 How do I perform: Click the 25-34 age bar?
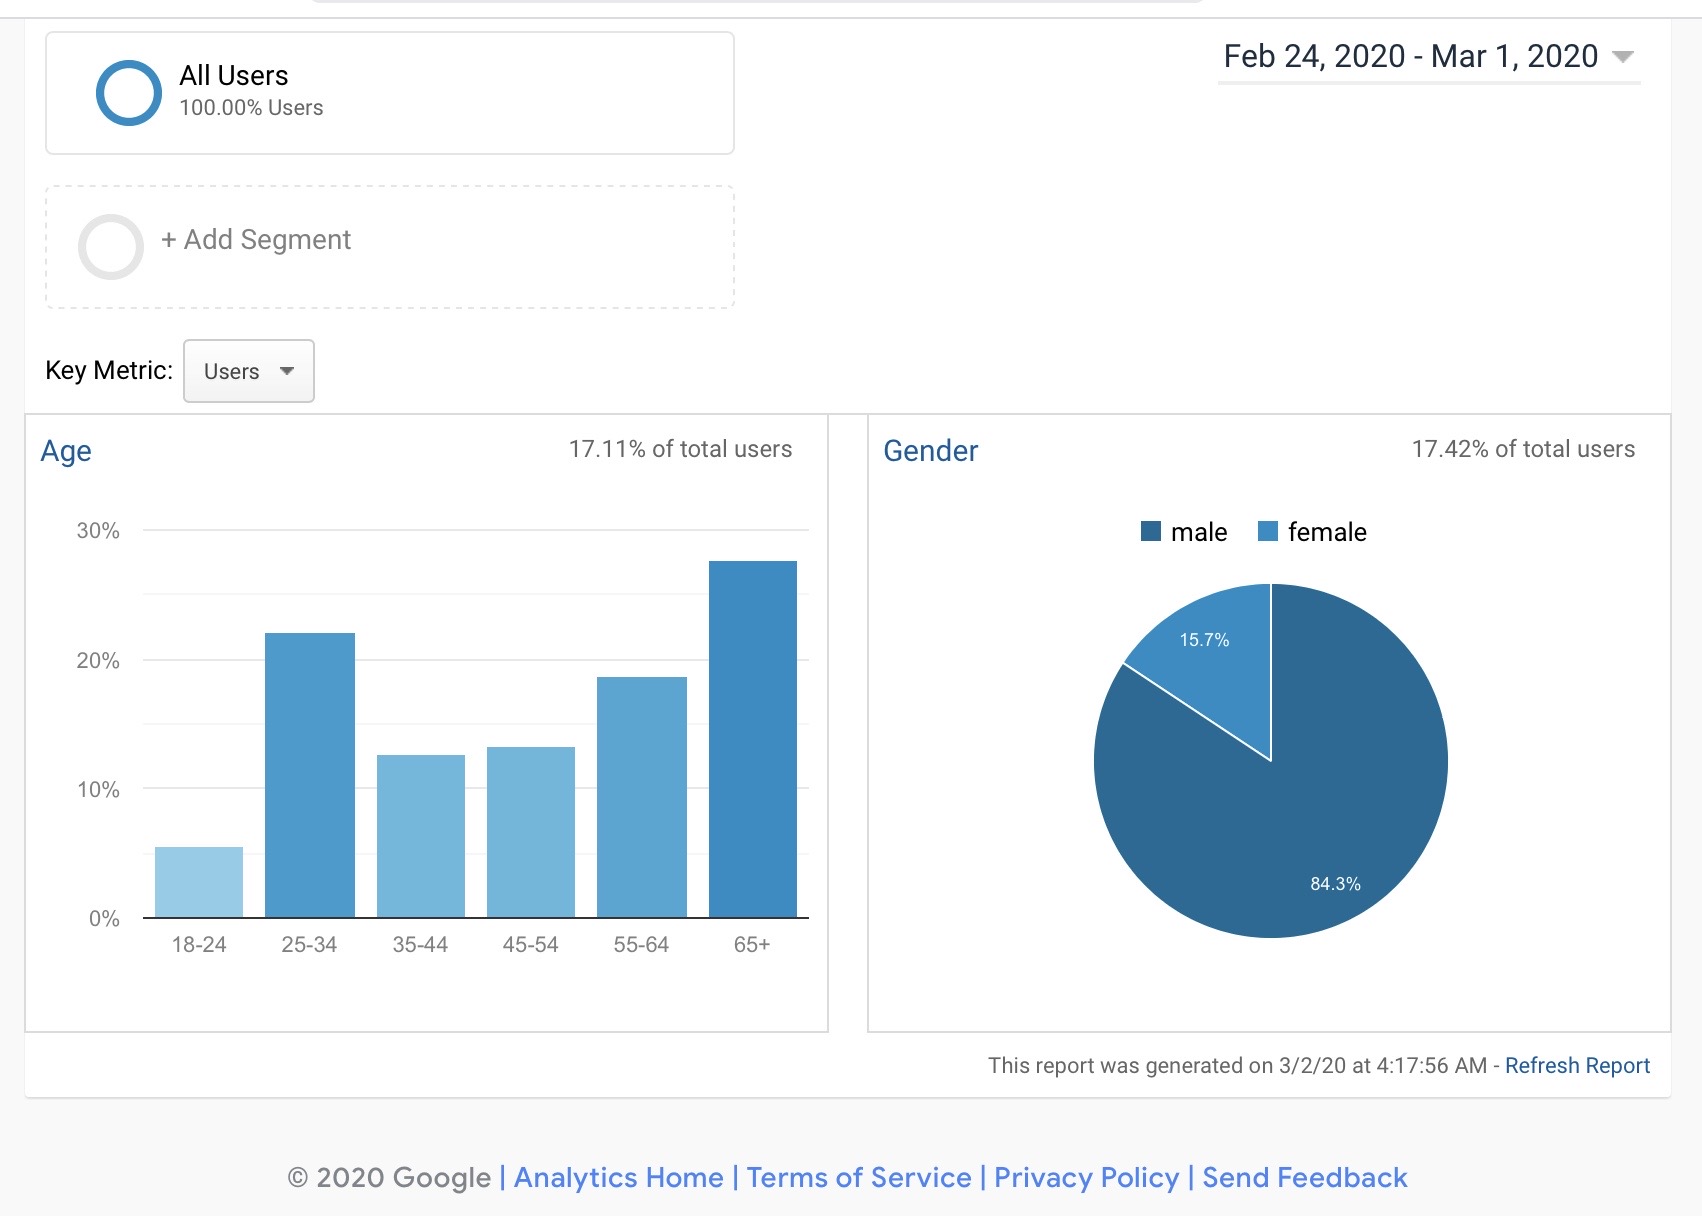310,775
